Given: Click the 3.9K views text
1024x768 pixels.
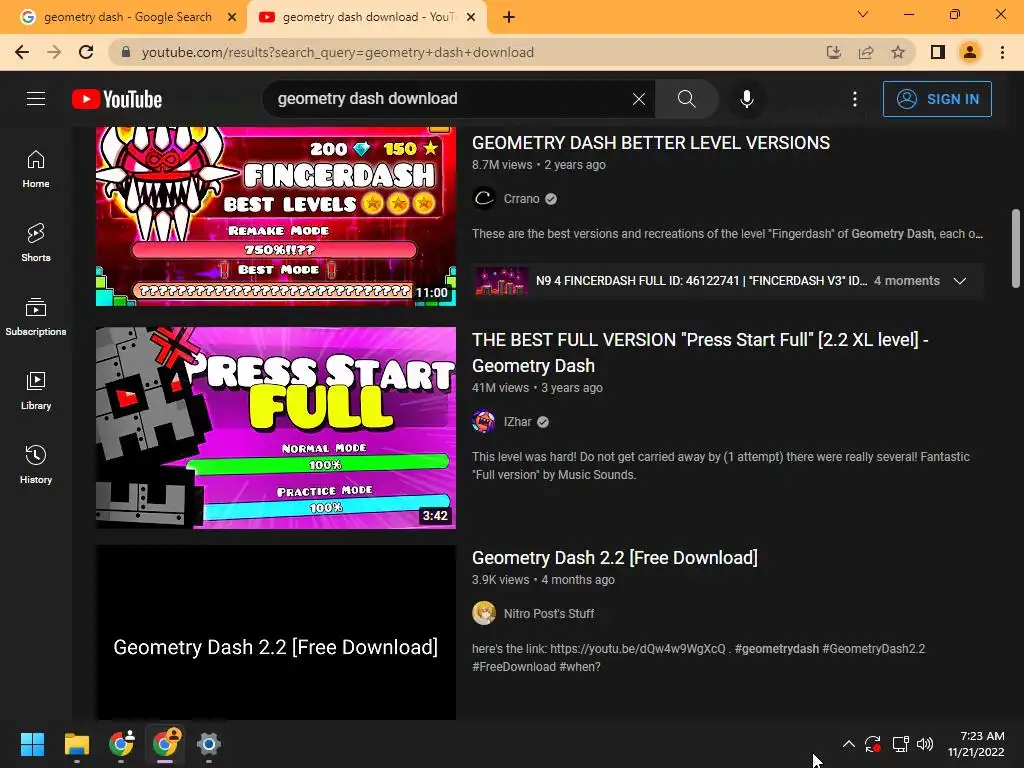Looking at the screenshot, I should click(501, 579).
